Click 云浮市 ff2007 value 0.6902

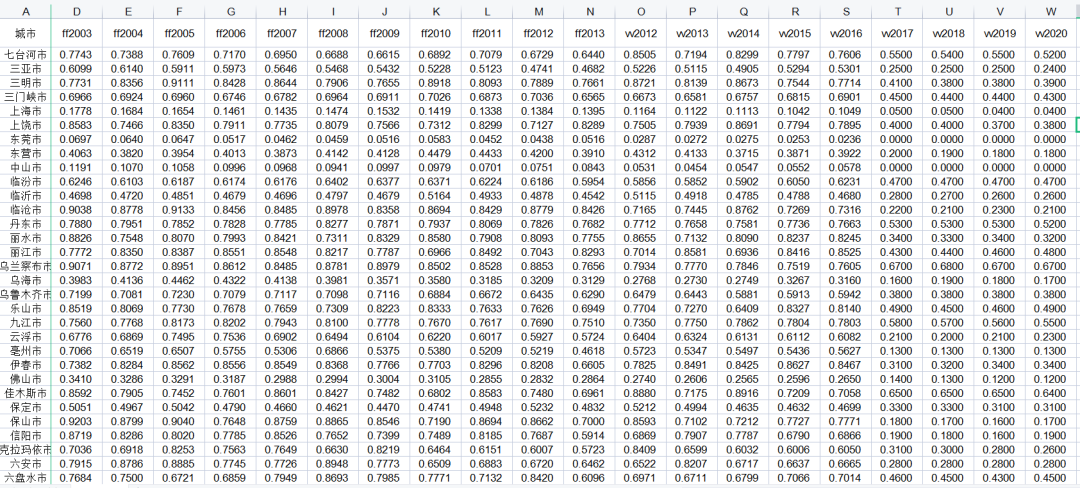(x=282, y=337)
